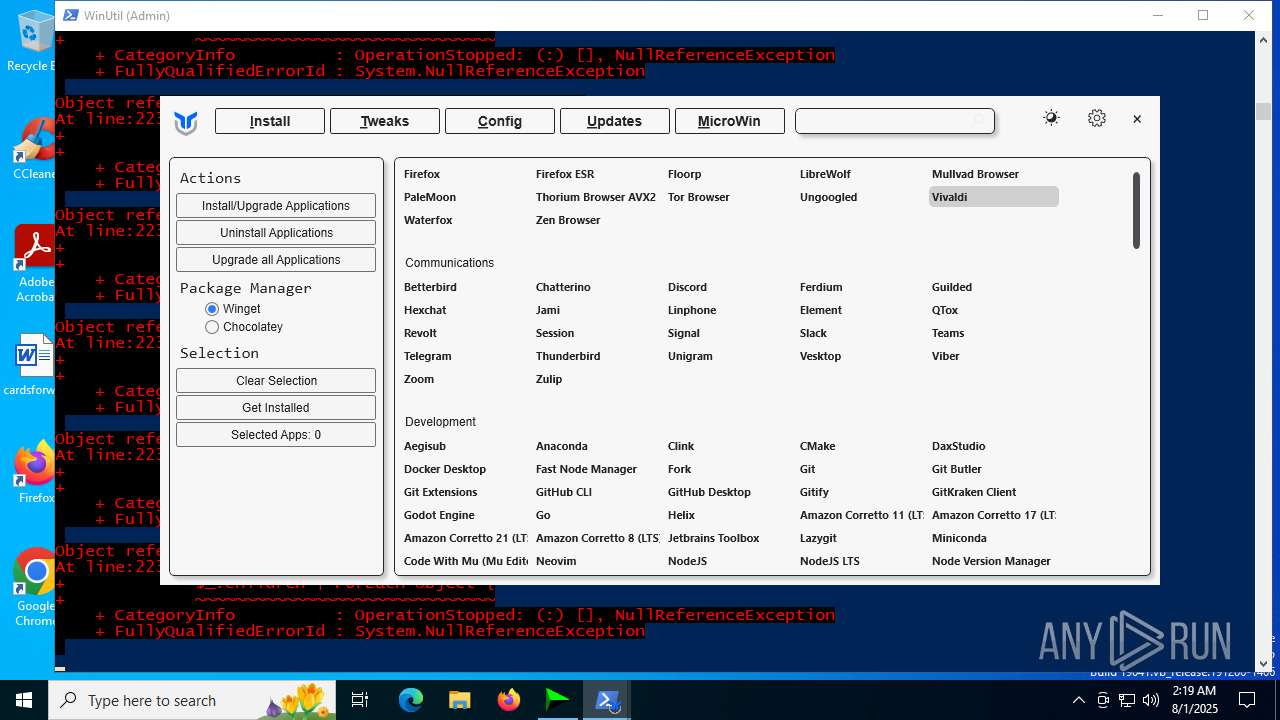Viewport: 1280px width, 720px height.
Task: Click the search magnifier icon in search box
Action: coord(979,121)
